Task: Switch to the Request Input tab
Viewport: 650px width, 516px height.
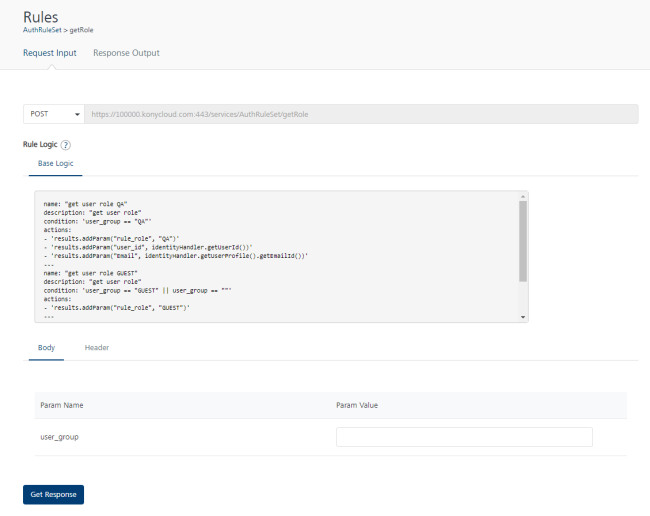Action: pos(50,53)
